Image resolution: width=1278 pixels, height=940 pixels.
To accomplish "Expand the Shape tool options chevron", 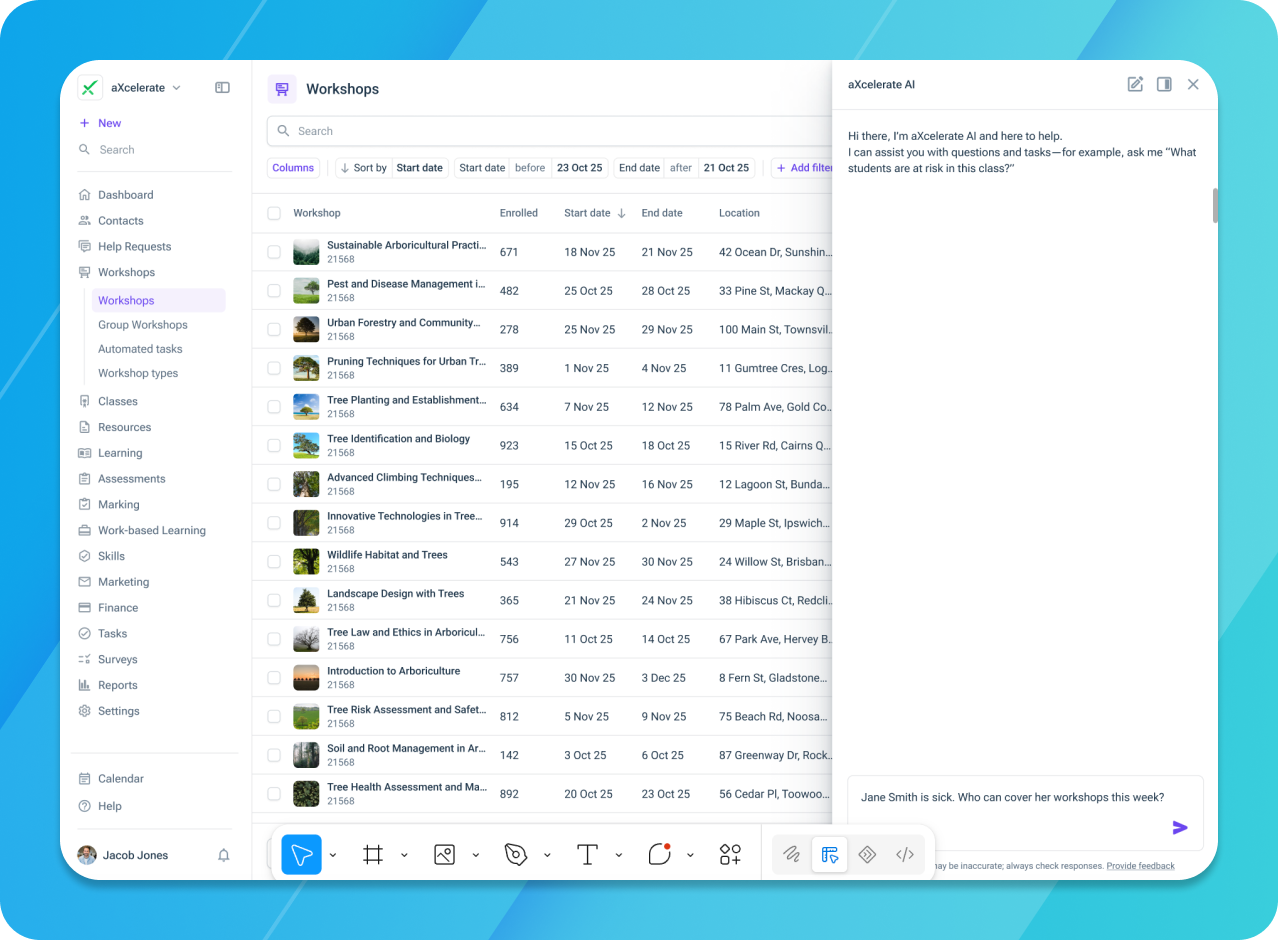I will click(690, 855).
